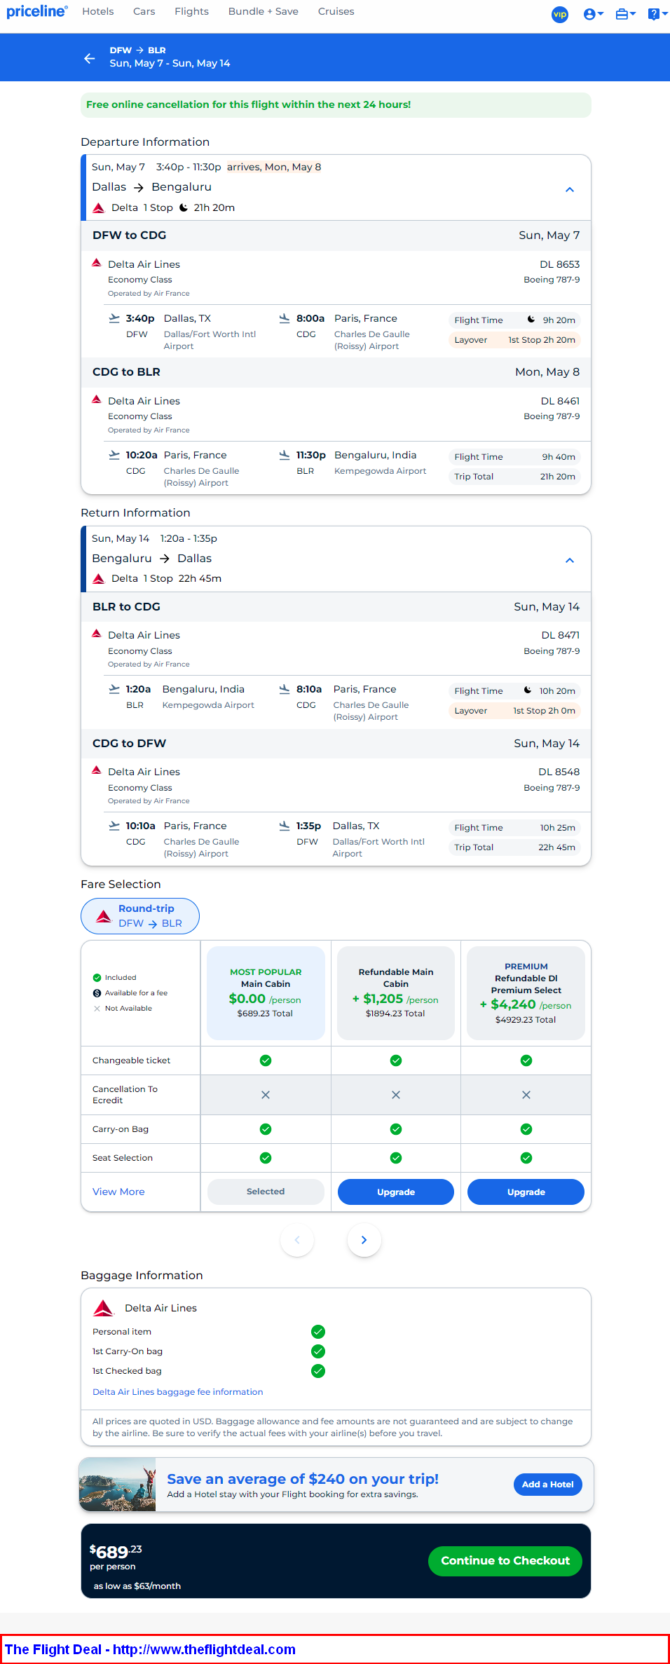The image size is (670, 1664).
Task: Click the green 'Included' legend check icon
Action: 97,978
